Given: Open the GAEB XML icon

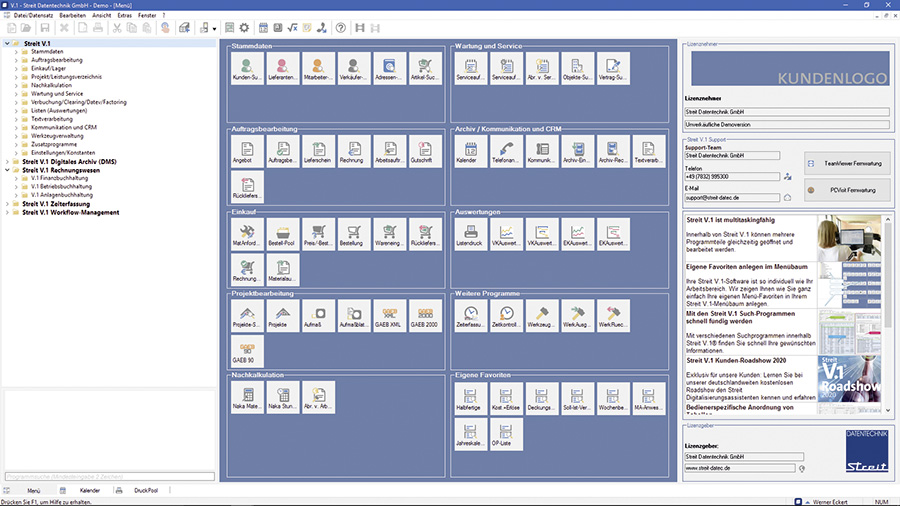Looking at the screenshot, I should [390, 316].
